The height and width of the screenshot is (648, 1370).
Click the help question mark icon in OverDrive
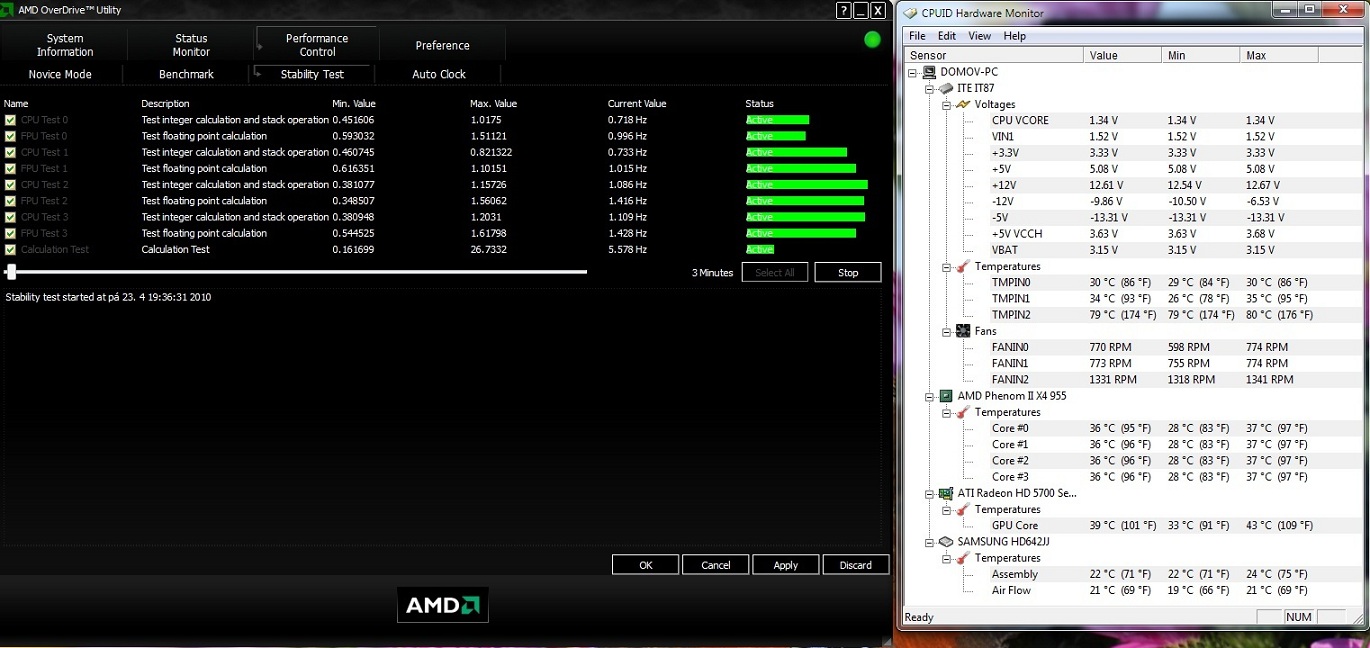842,10
